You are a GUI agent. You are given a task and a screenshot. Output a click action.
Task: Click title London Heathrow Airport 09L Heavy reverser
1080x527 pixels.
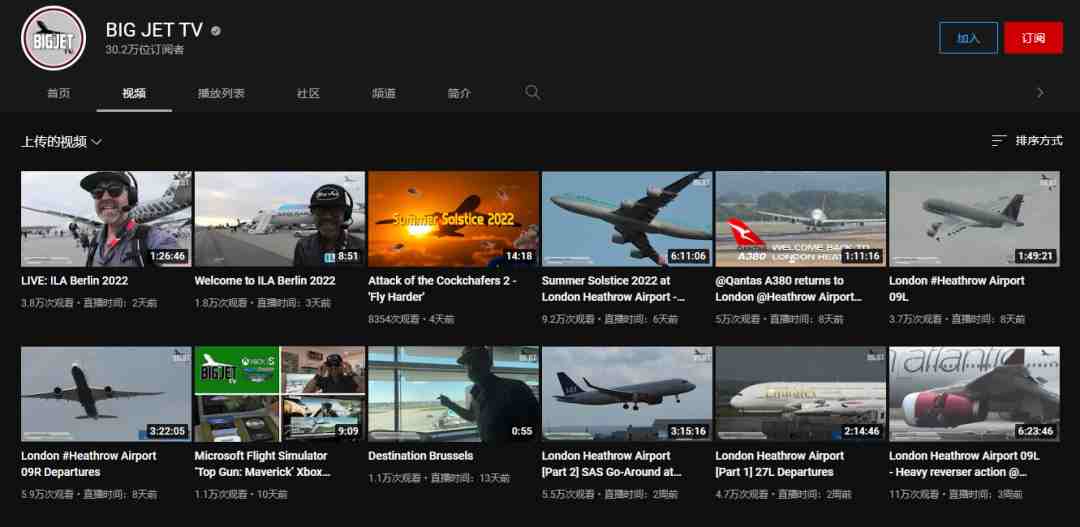click(964, 464)
